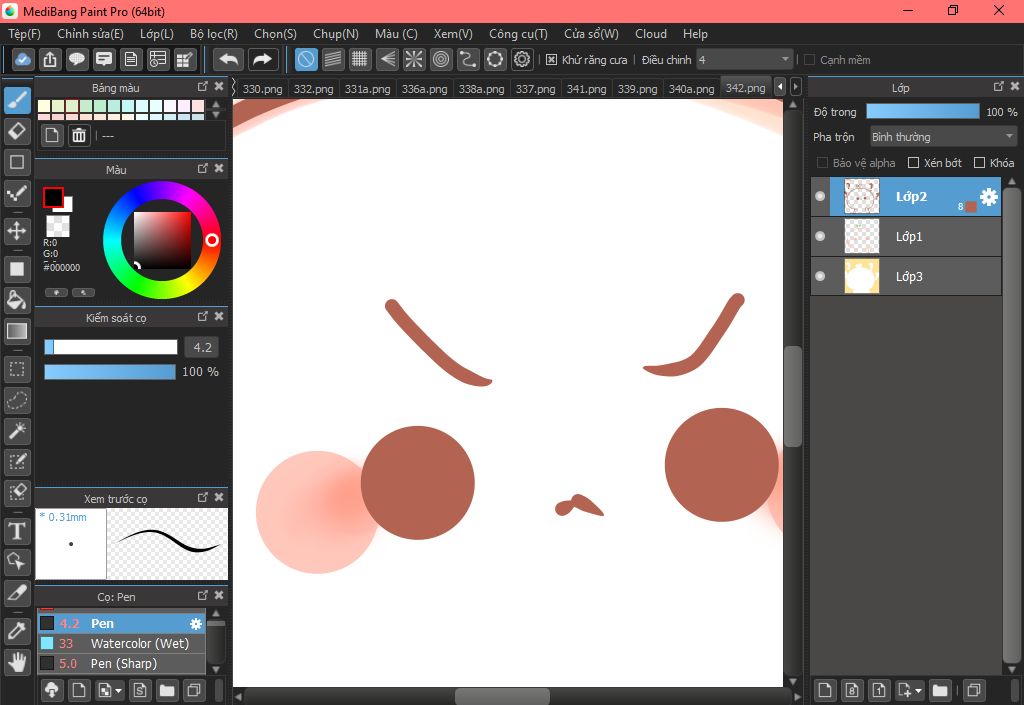Open the Bộ lọc(R) menu
This screenshot has width=1024, height=705.
coord(214,34)
